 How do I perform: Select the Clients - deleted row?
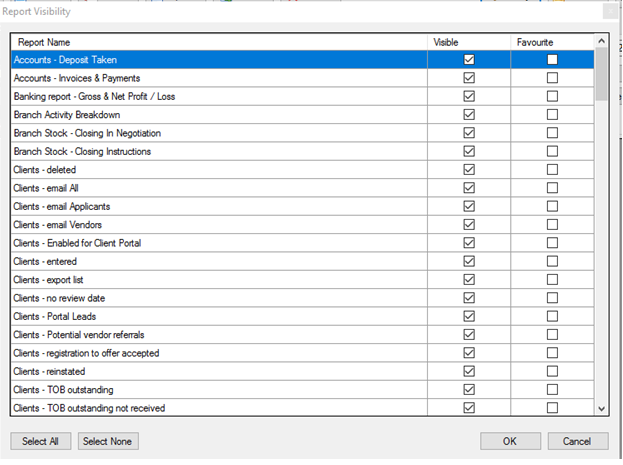(x=302, y=169)
